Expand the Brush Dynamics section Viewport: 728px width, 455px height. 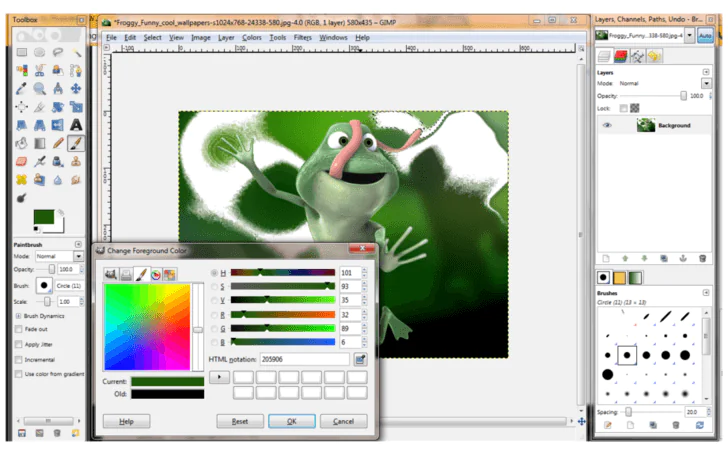click(19, 315)
